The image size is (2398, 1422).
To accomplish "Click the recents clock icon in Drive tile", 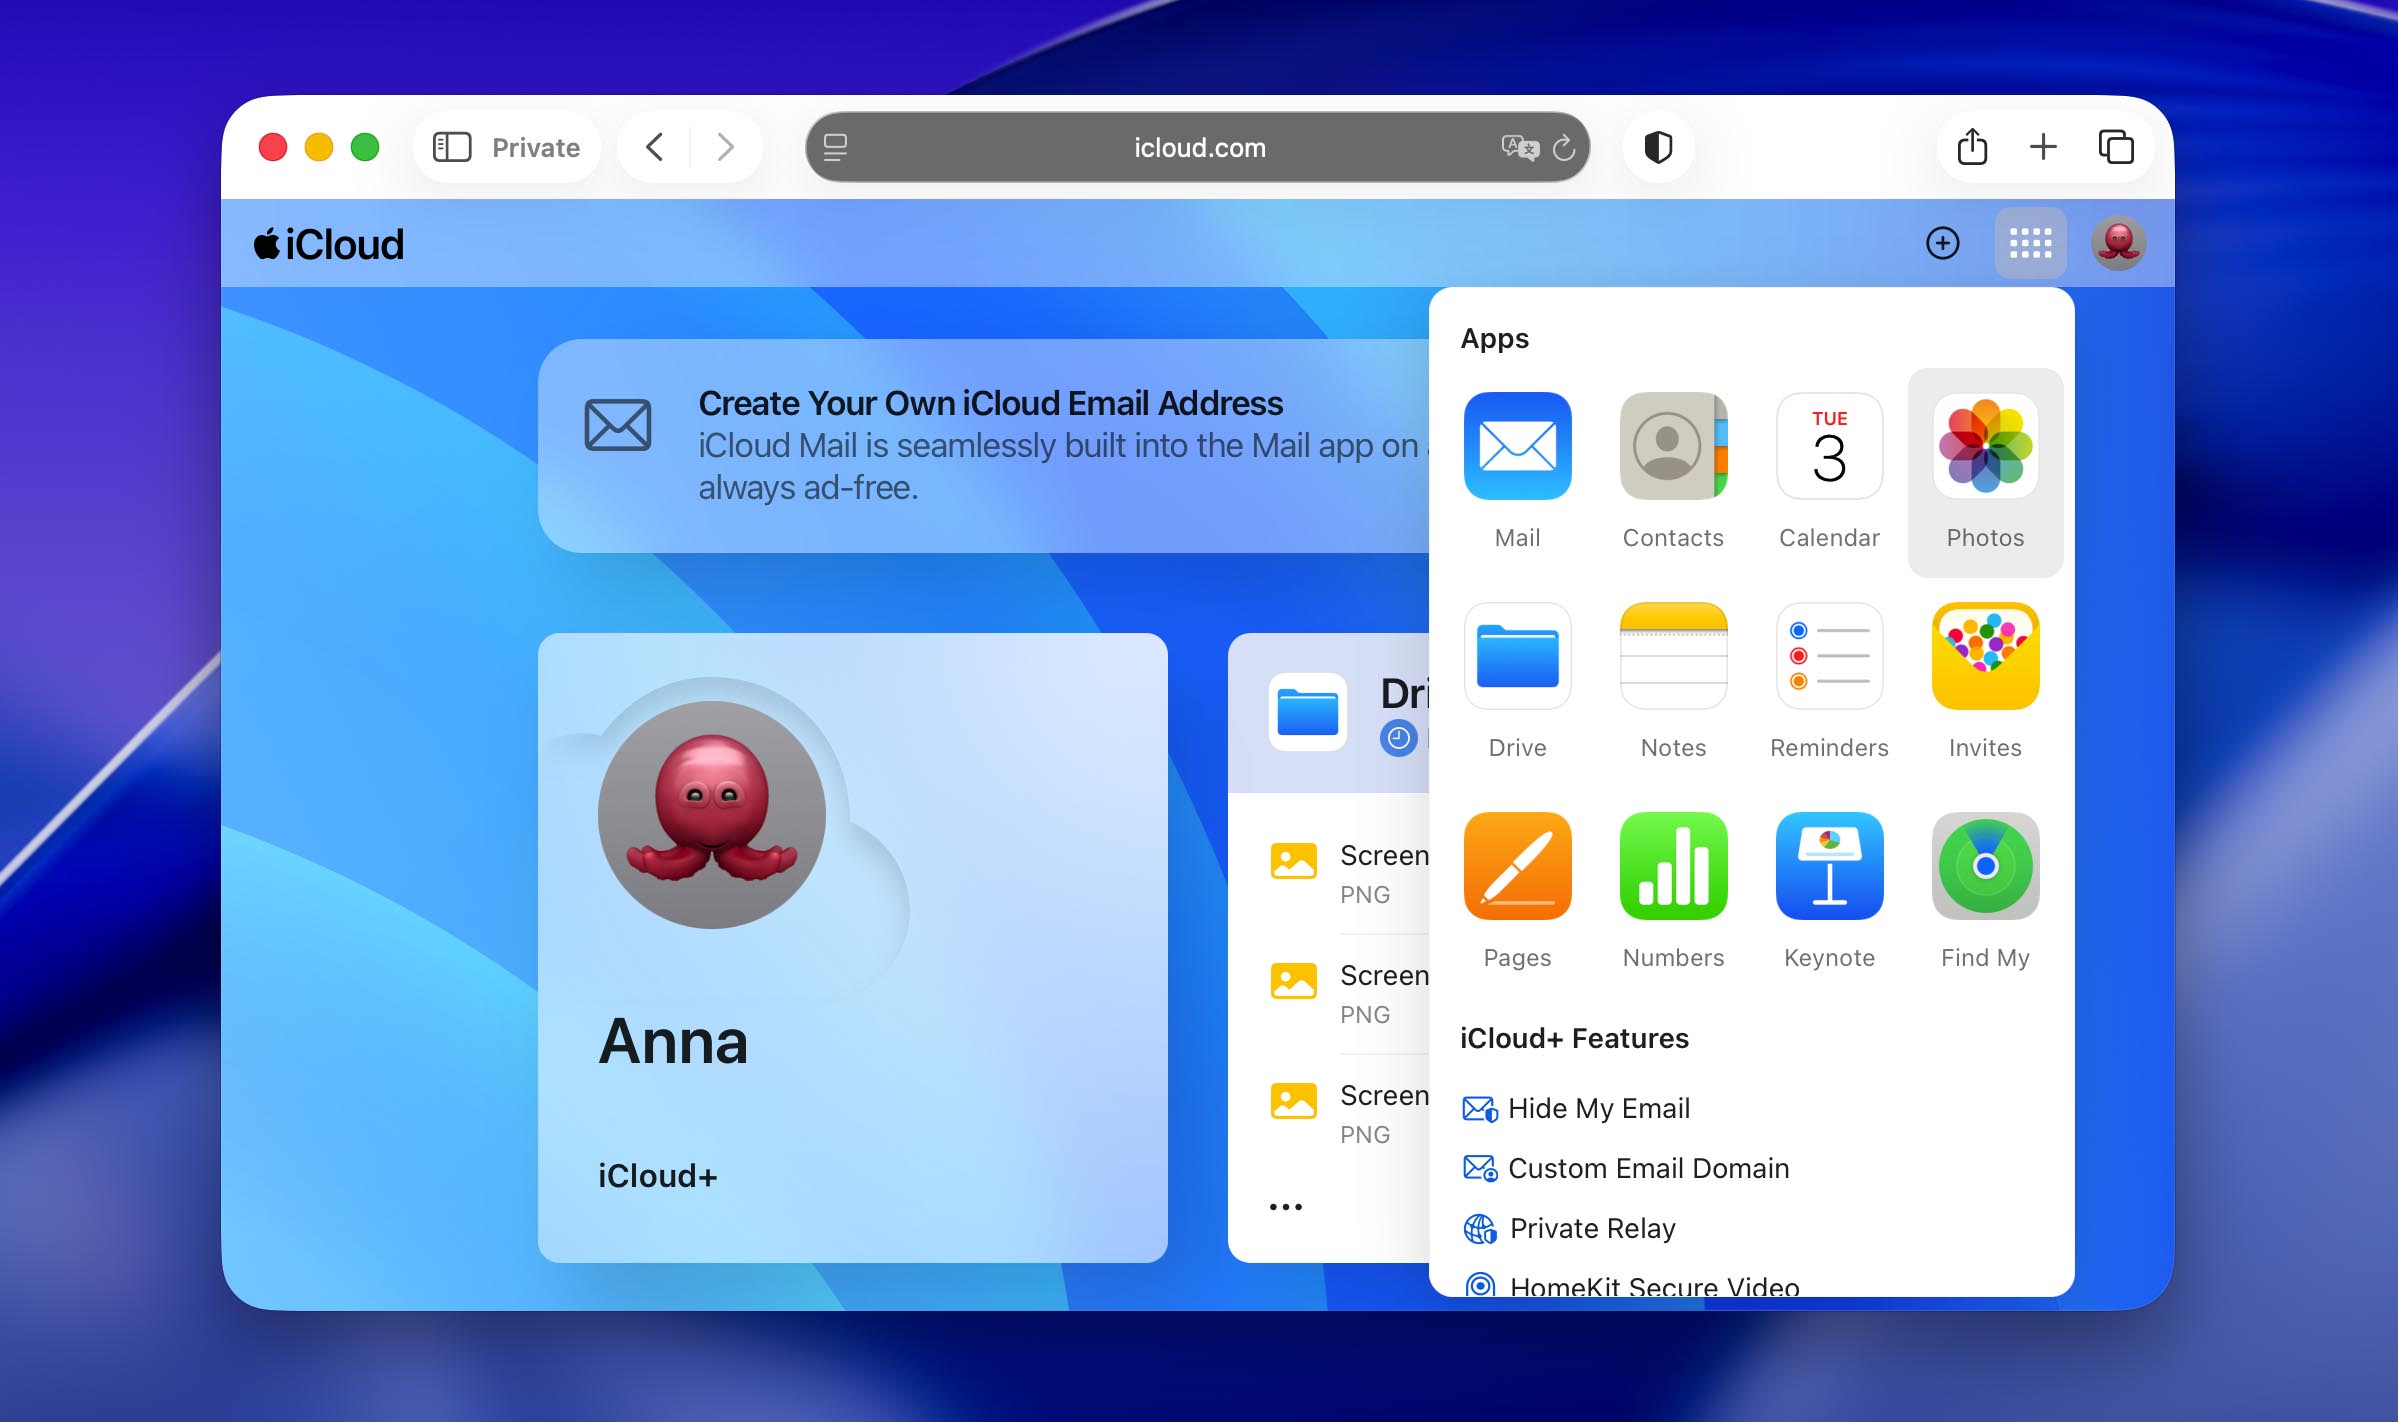I will coord(1398,738).
